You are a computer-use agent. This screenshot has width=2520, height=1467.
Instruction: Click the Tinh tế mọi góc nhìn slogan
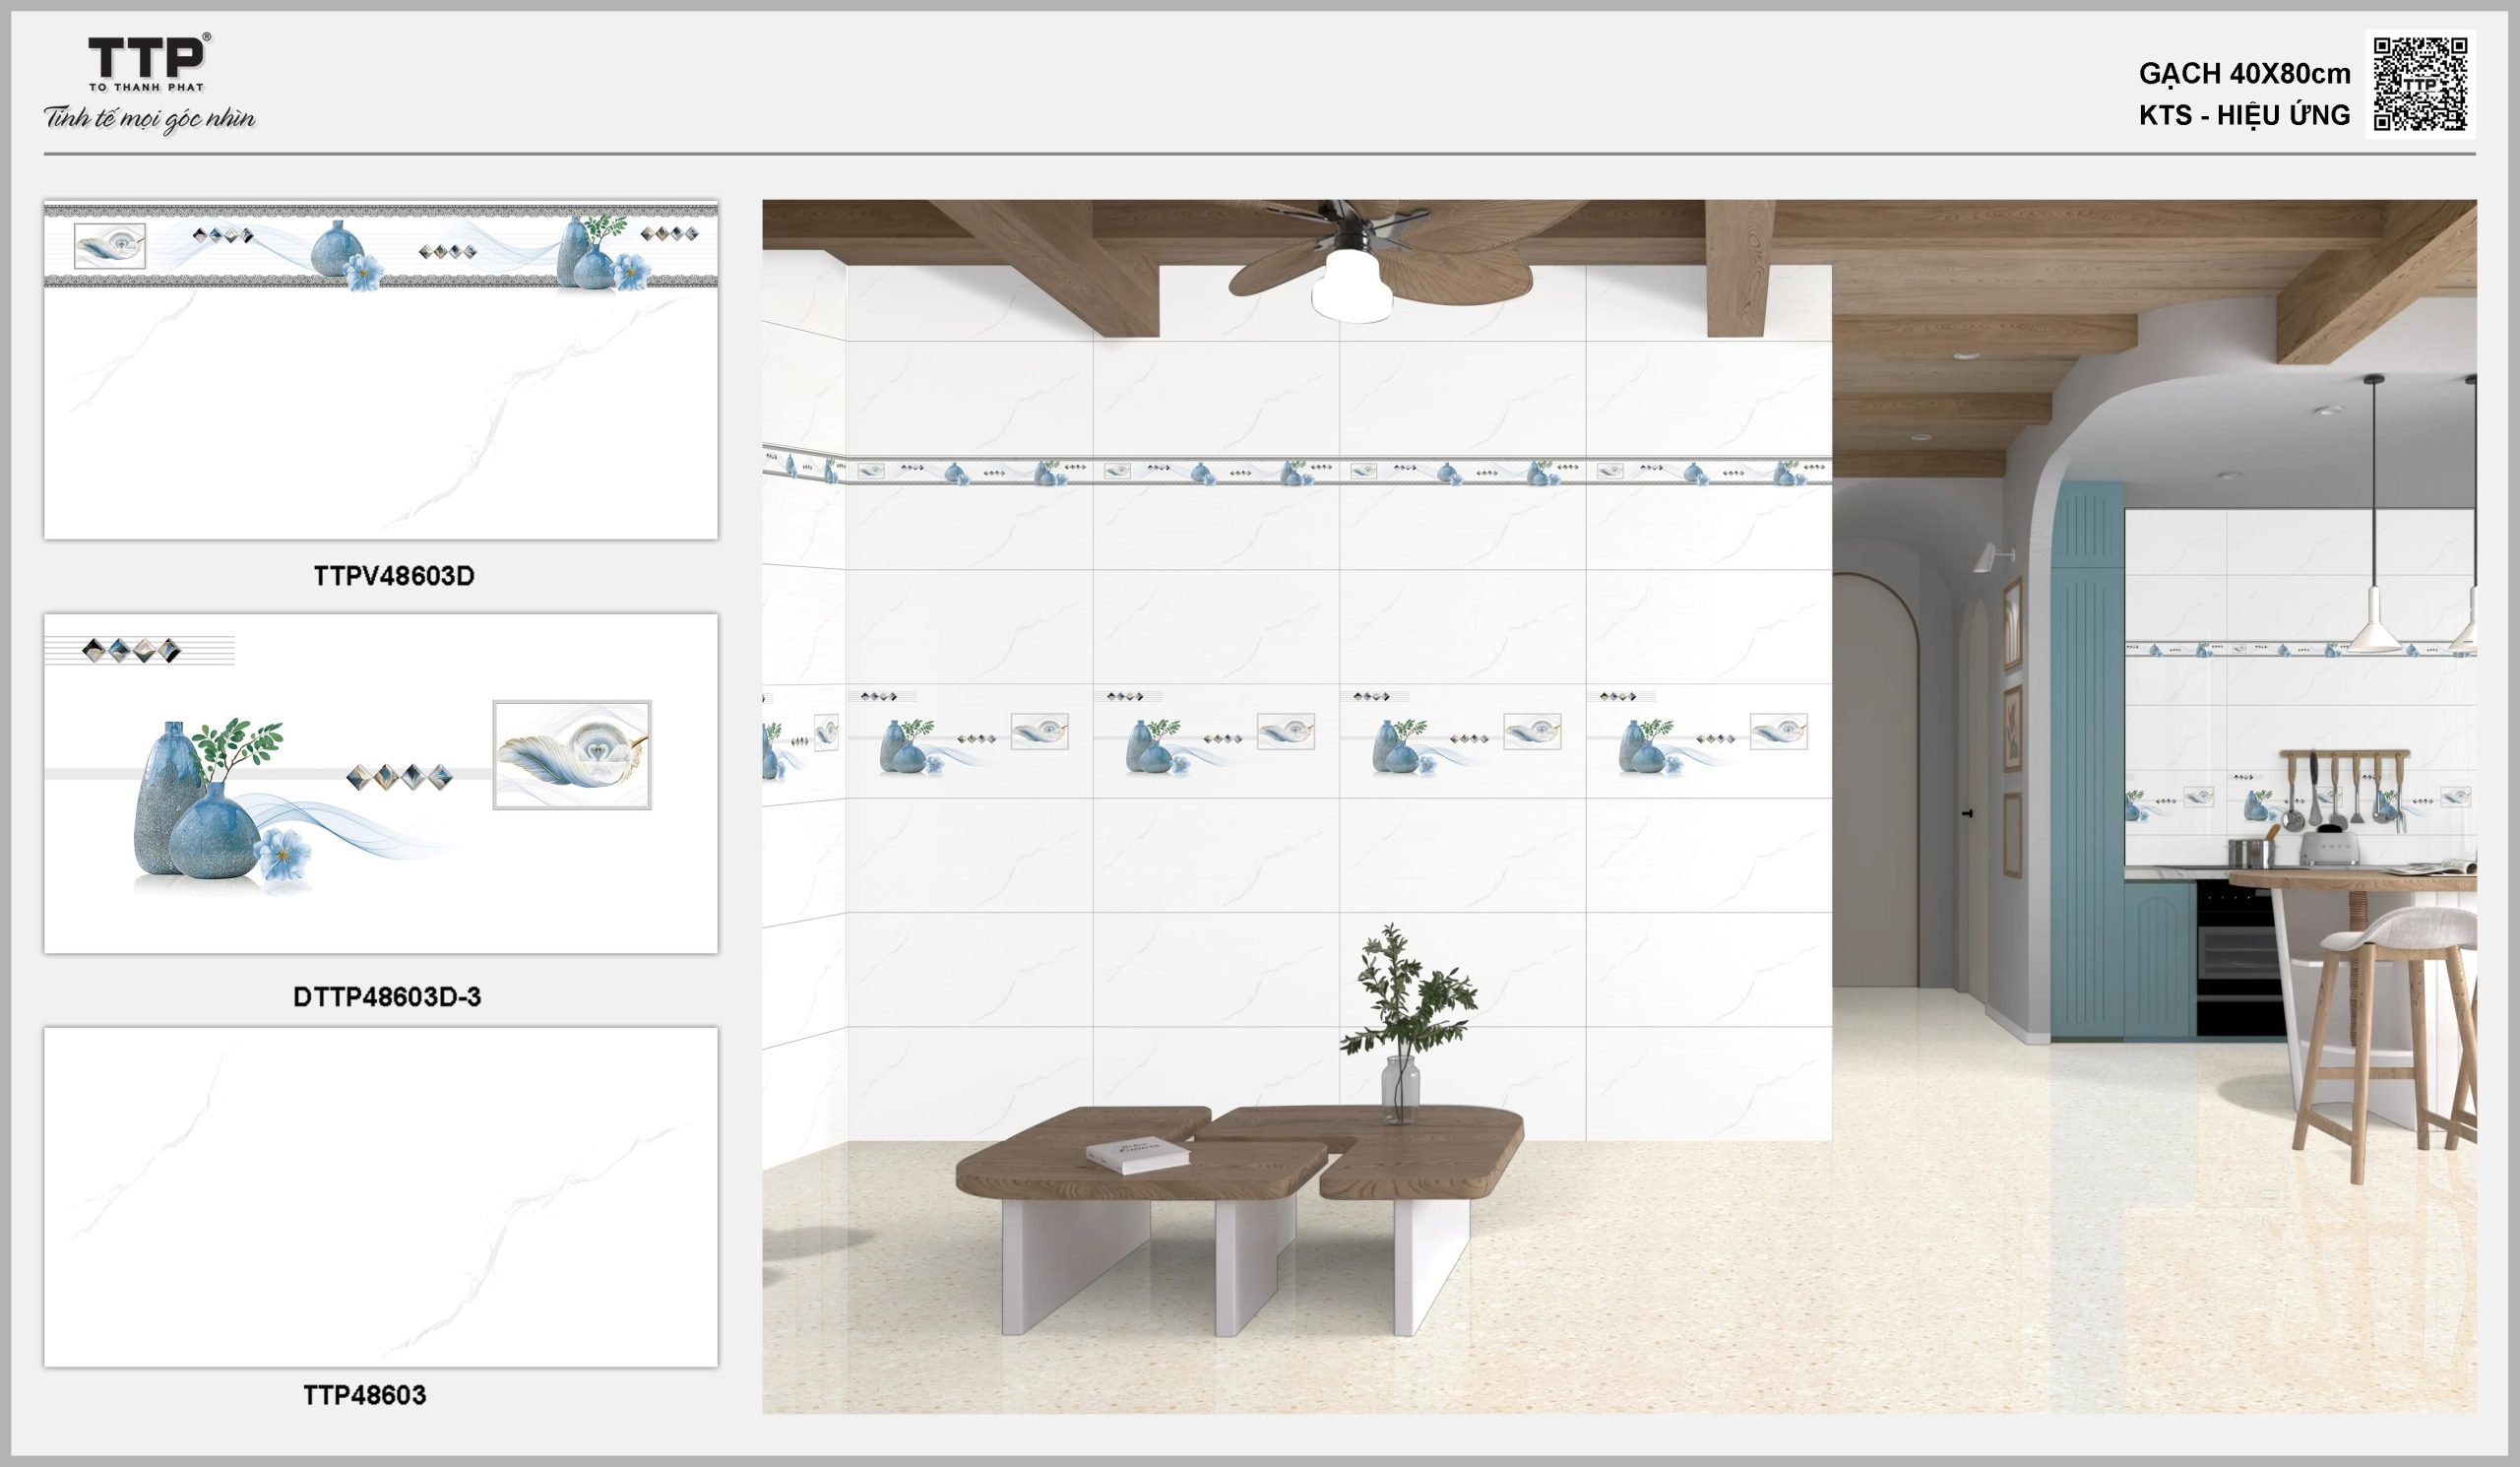click(149, 119)
